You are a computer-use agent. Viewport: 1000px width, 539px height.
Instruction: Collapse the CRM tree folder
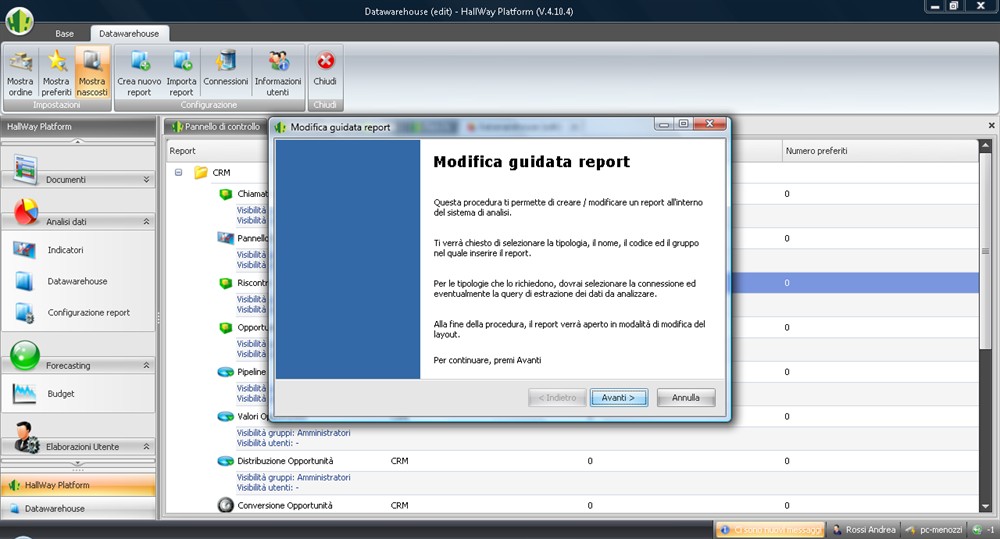(x=179, y=172)
